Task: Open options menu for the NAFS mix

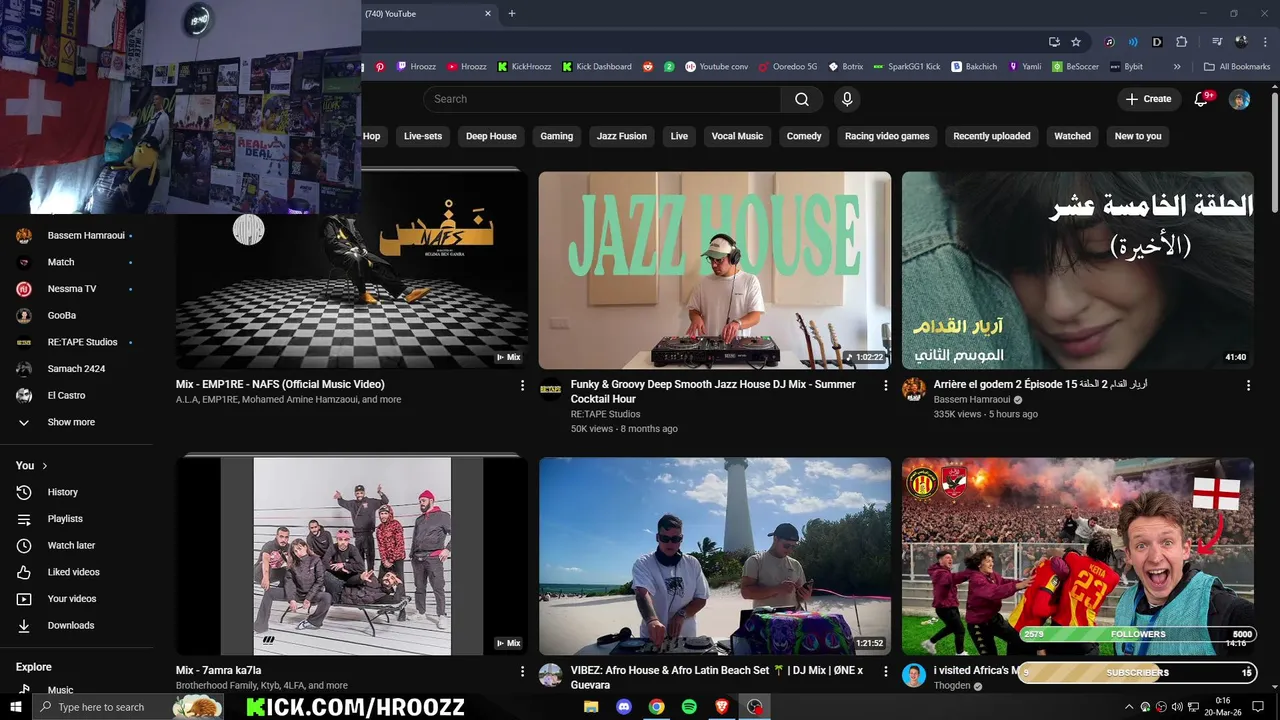Action: (x=522, y=385)
